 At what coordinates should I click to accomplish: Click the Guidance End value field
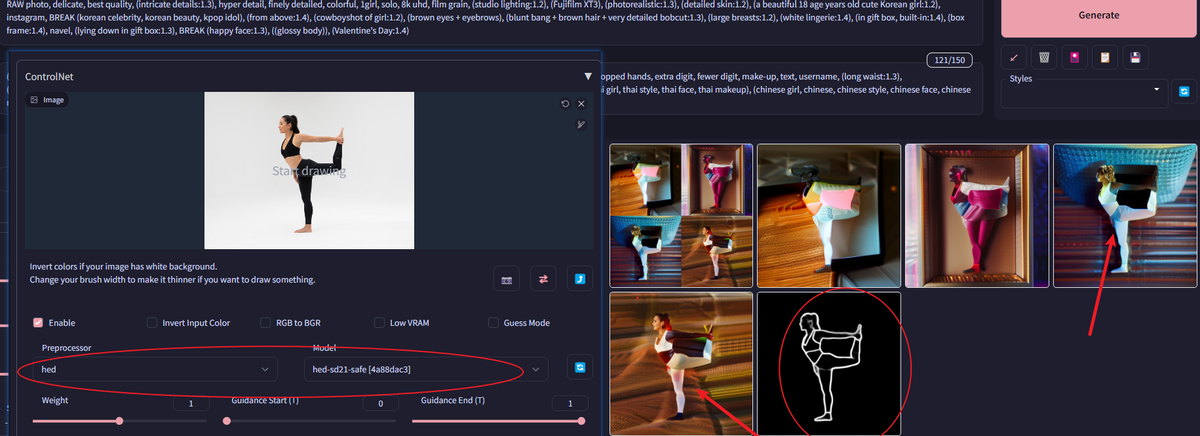(x=570, y=403)
